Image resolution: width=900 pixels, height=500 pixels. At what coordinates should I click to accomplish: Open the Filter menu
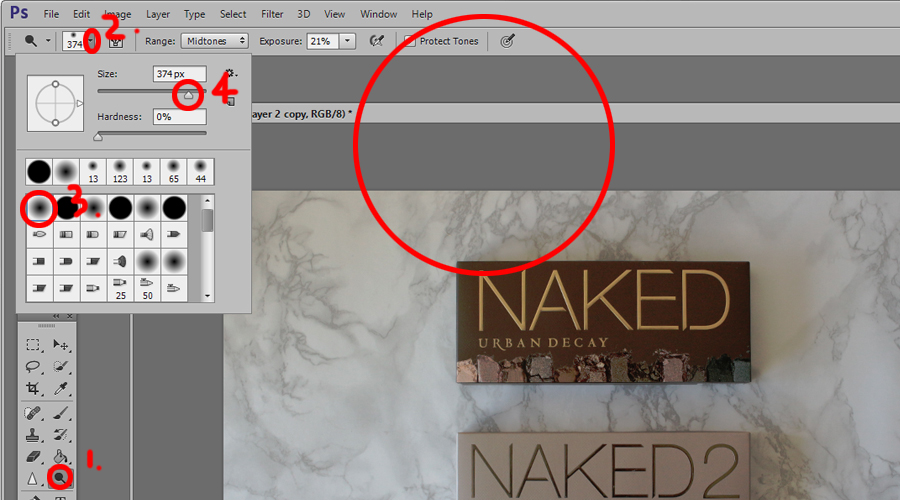[x=272, y=14]
